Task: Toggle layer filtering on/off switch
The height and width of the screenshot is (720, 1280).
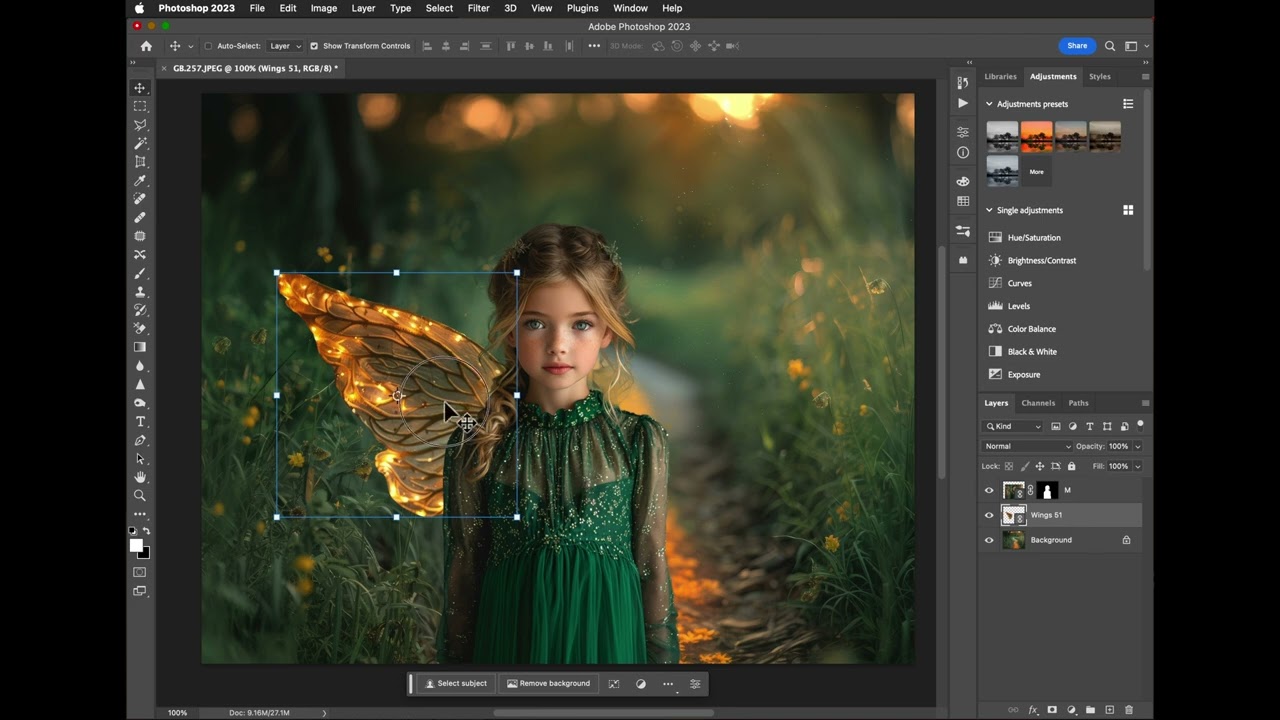Action: 1140,425
